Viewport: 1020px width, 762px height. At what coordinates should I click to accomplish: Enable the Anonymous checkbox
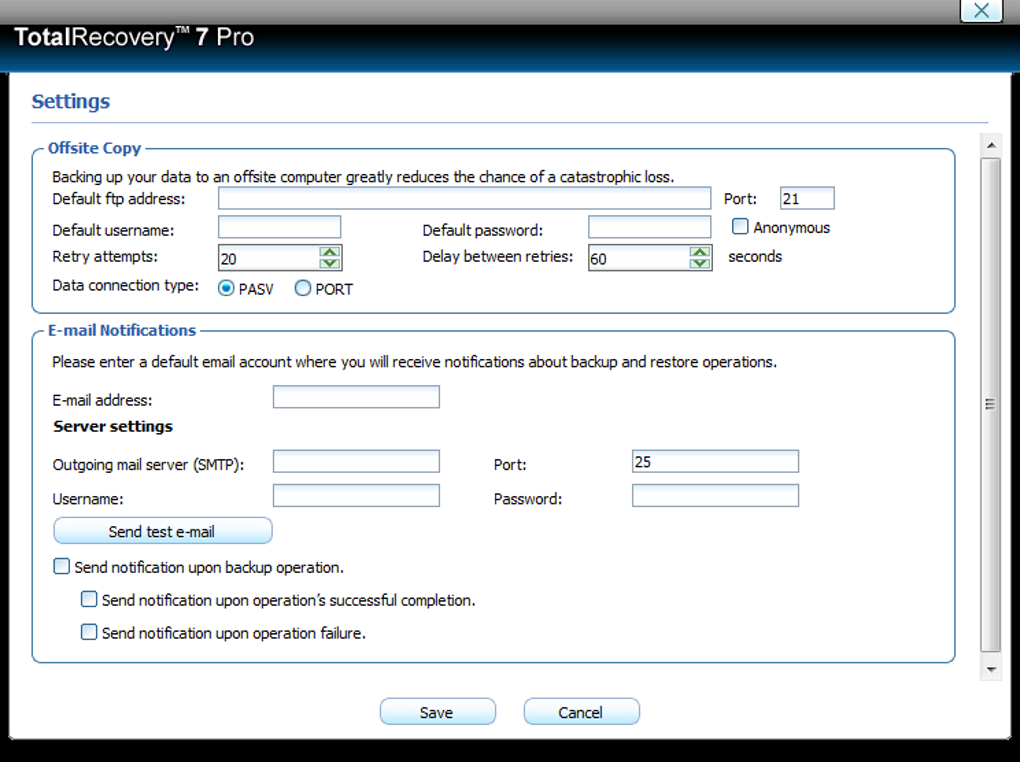740,226
